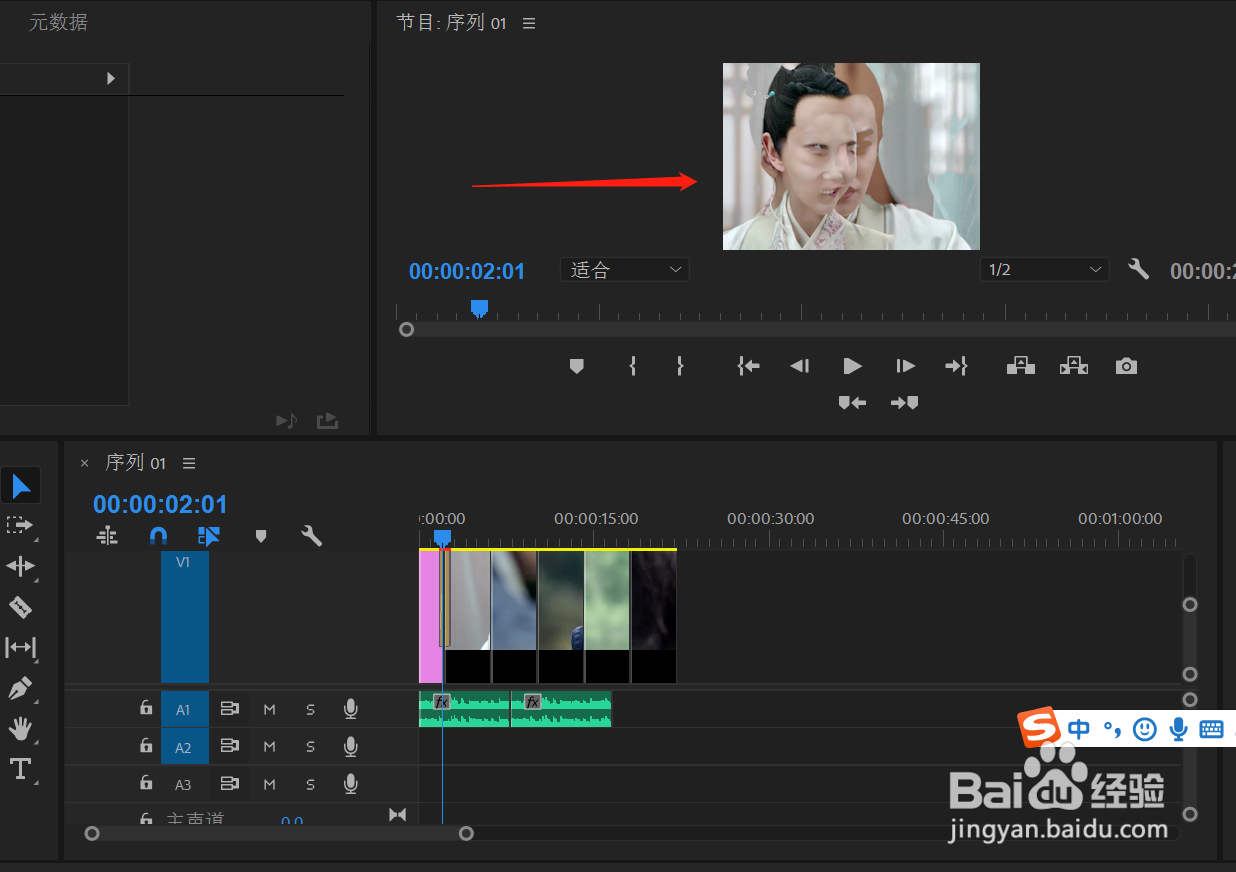Go to Out point
1236x872 pixels.
(x=957, y=366)
